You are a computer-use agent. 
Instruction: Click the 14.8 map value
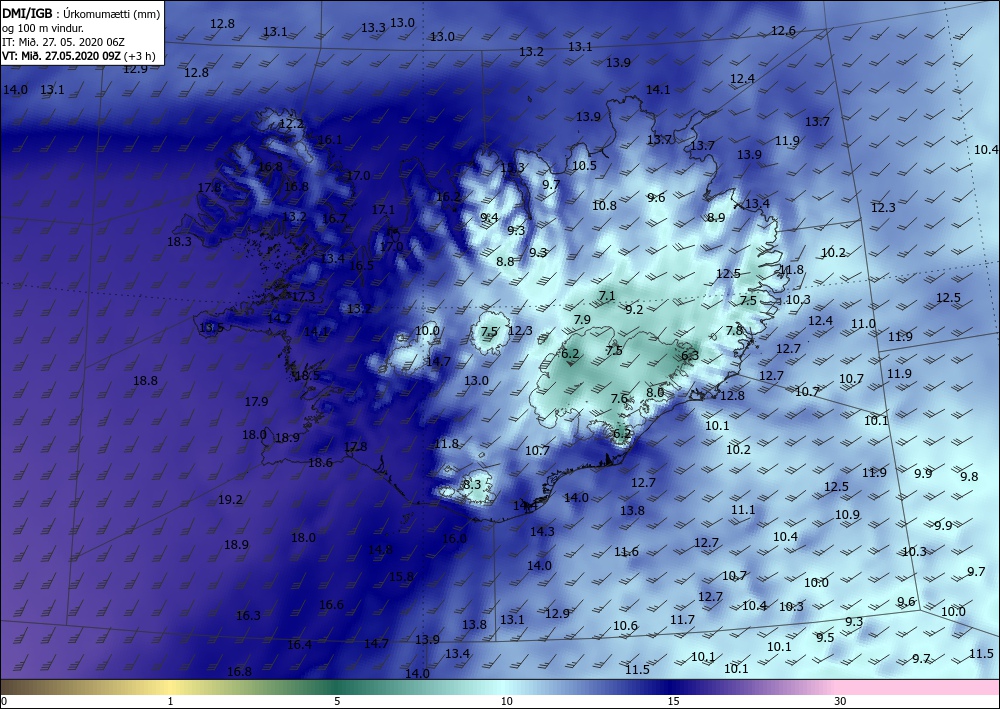click(x=380, y=549)
